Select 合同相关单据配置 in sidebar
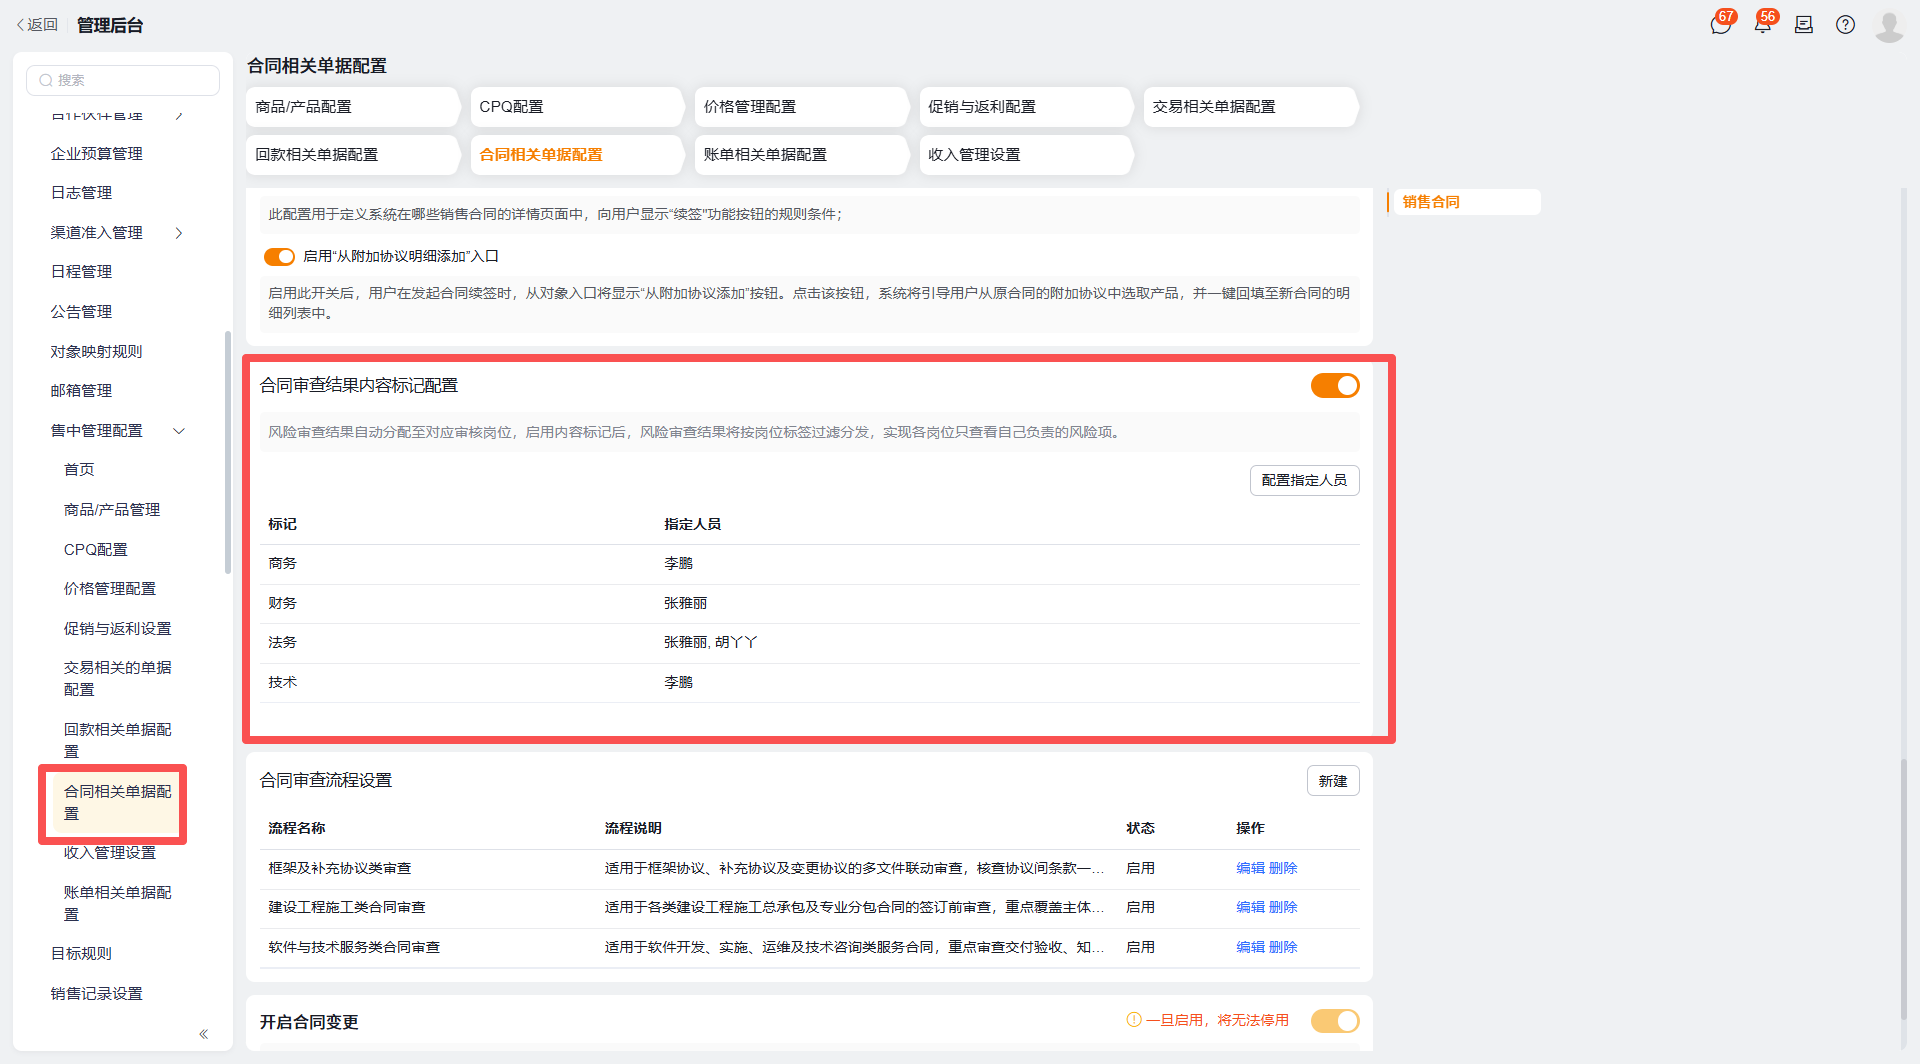The width and height of the screenshot is (1920, 1064). [118, 803]
